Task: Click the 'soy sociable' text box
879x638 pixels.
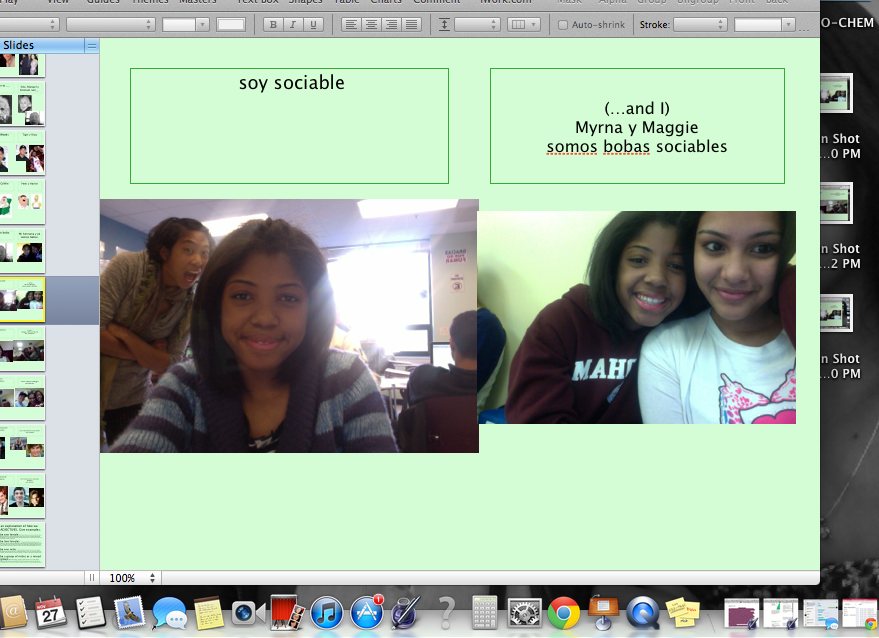Action: click(x=289, y=125)
